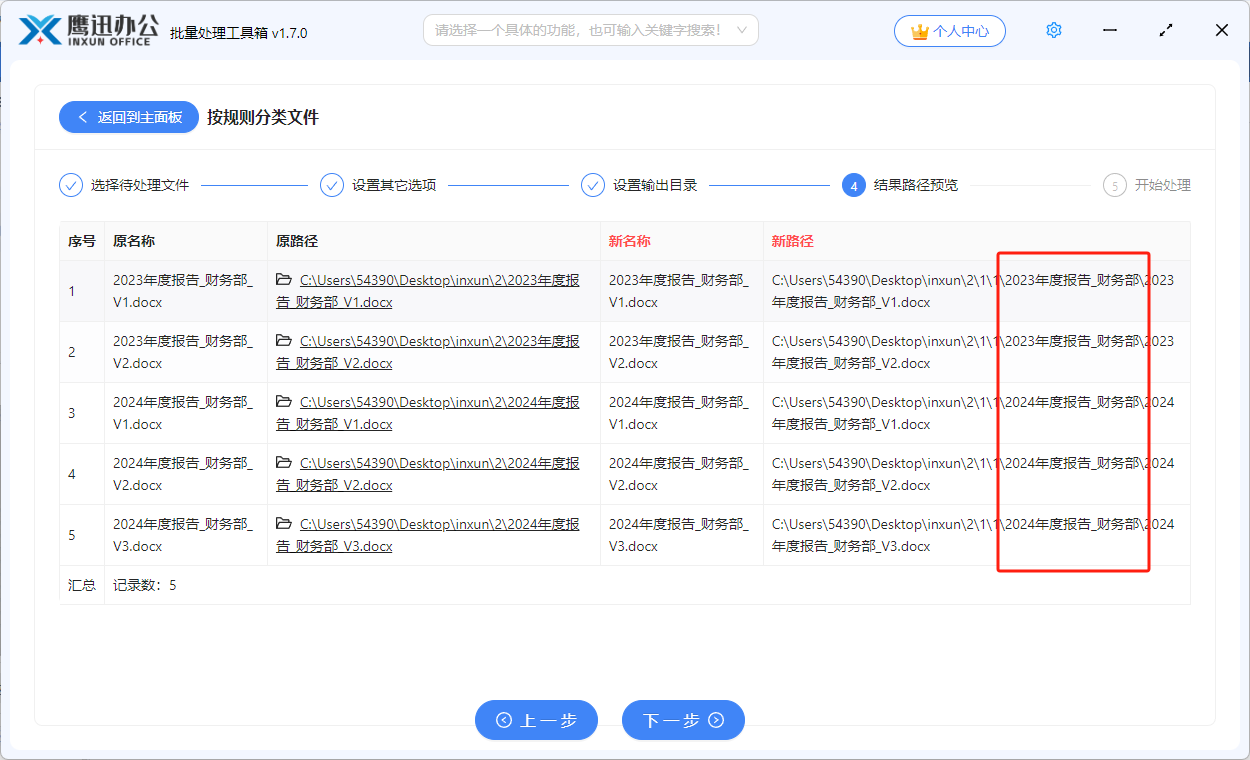Viewport: 1250px width, 760px height.
Task: Open folder icon for row 4 path
Action: click(284, 463)
